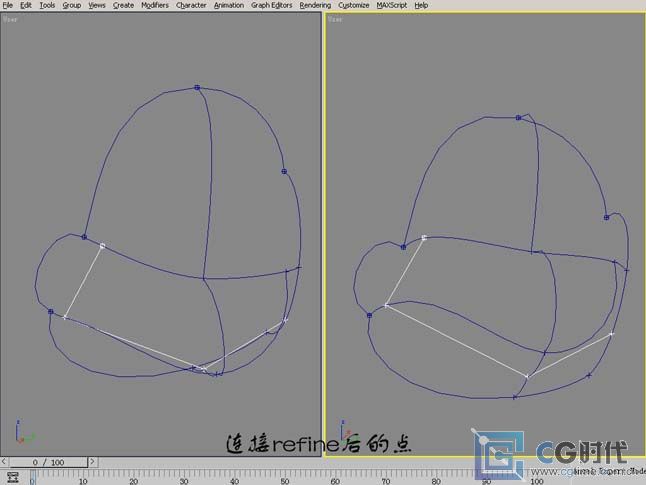646x485 pixels.
Task: Open the Tools menu
Action: coord(47,5)
